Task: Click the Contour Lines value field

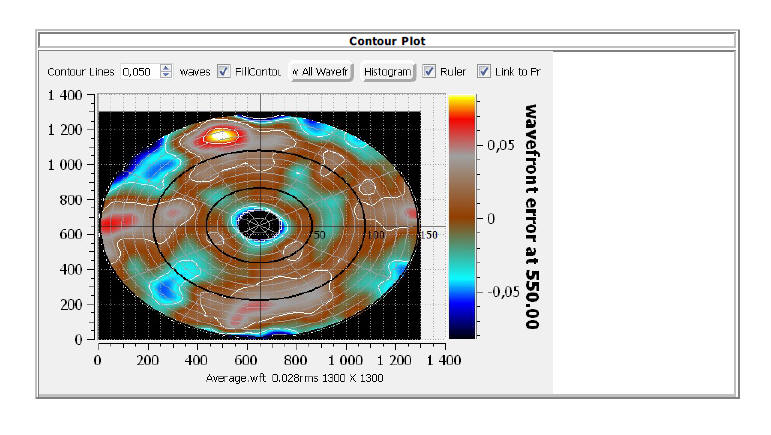Action: 140,72
